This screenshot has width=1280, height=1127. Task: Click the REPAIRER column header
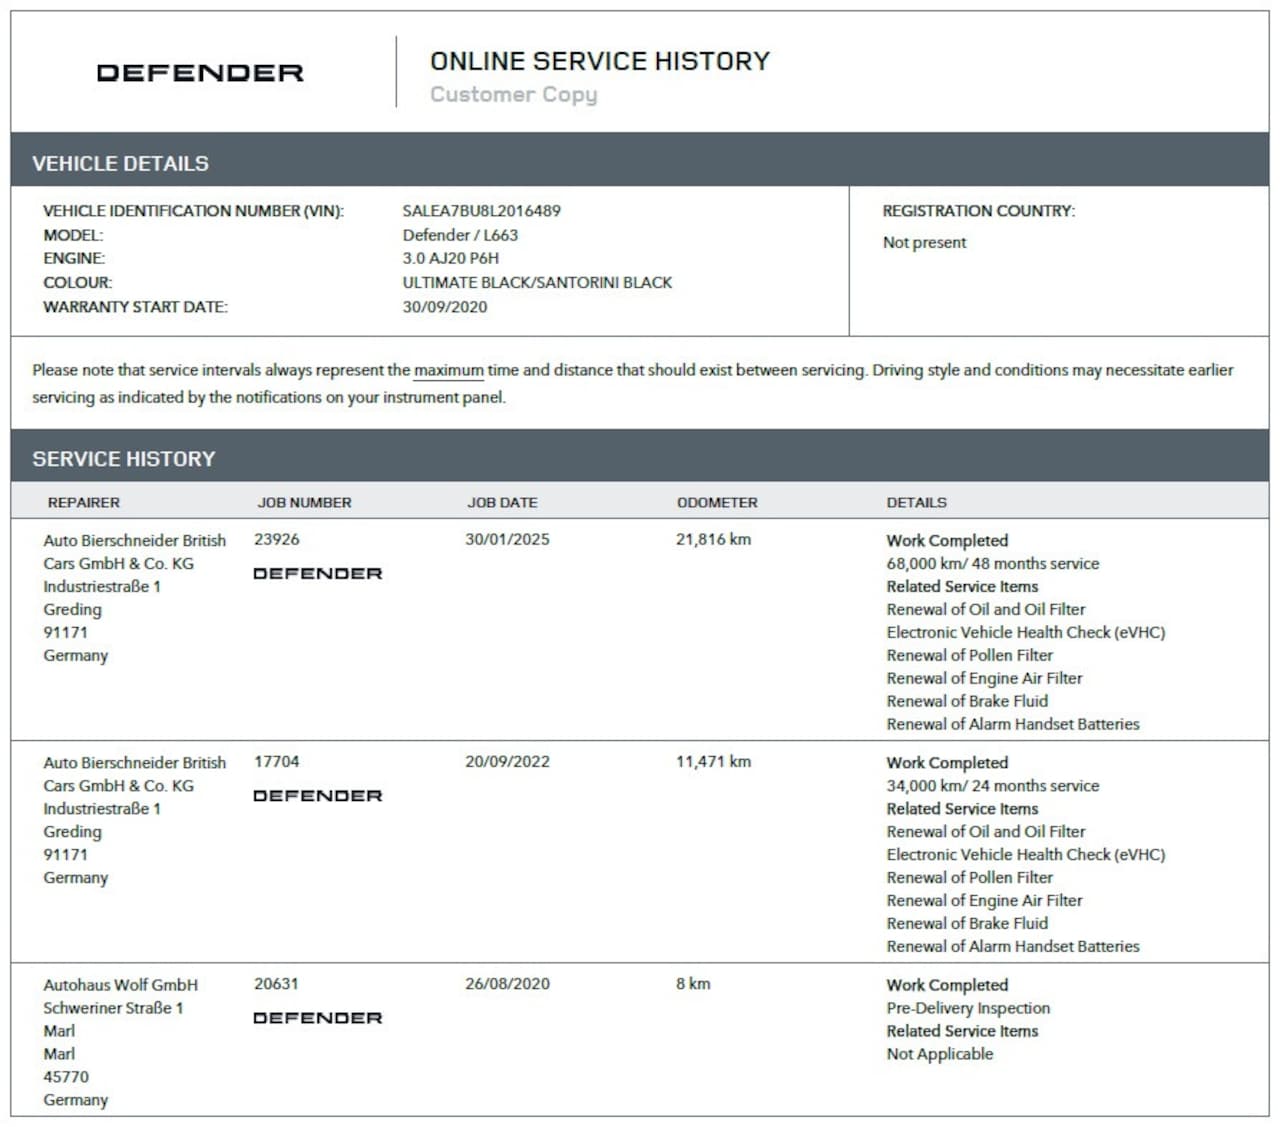click(83, 503)
